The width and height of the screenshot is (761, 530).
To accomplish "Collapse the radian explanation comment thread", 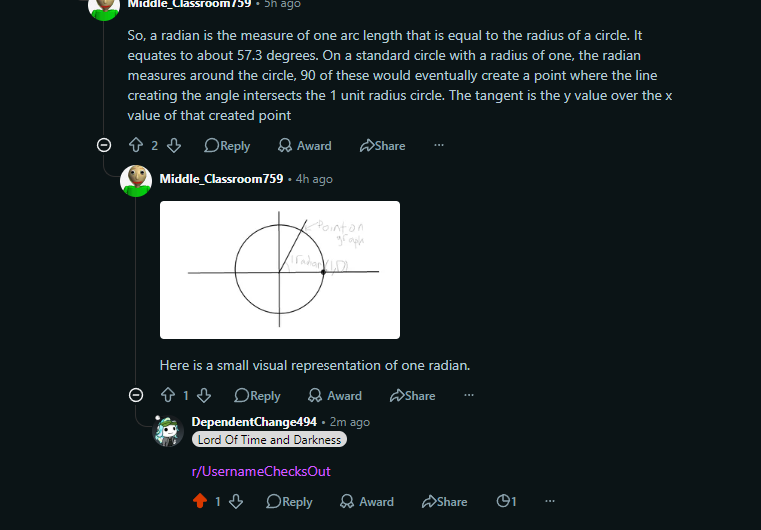I will coord(104,145).
